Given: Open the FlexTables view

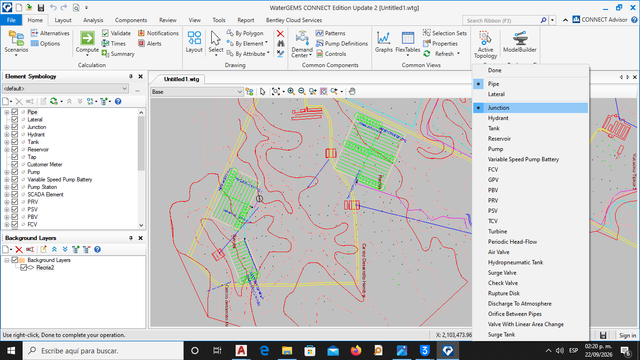Looking at the screenshot, I should (x=407, y=38).
